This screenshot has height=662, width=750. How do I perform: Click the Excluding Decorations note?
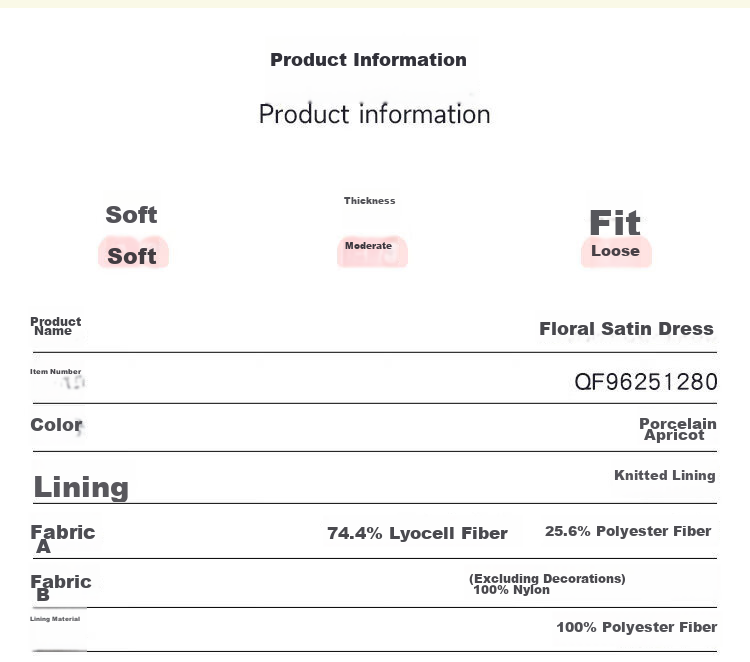coord(547,578)
